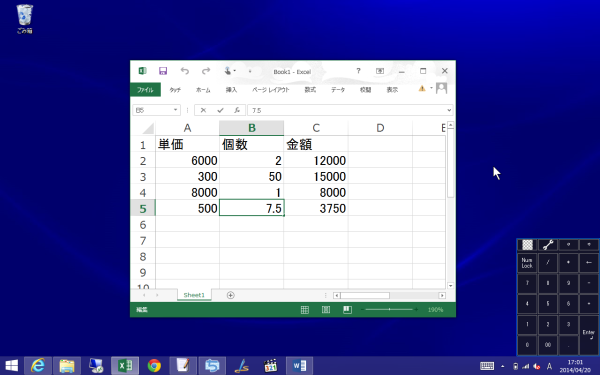Select row 5 header
600x375 pixels.
coord(143,209)
